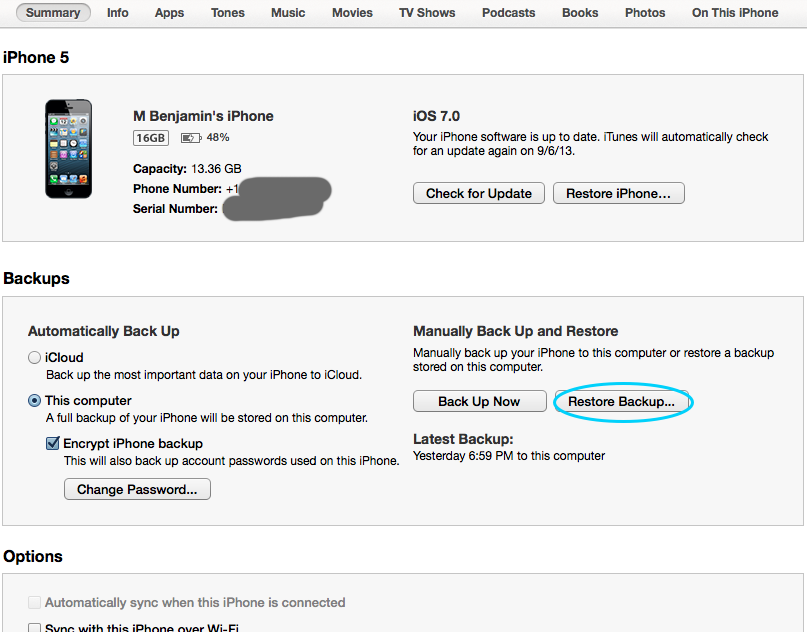Open the Info tab
Screen dimensions: 807x632
click(117, 12)
